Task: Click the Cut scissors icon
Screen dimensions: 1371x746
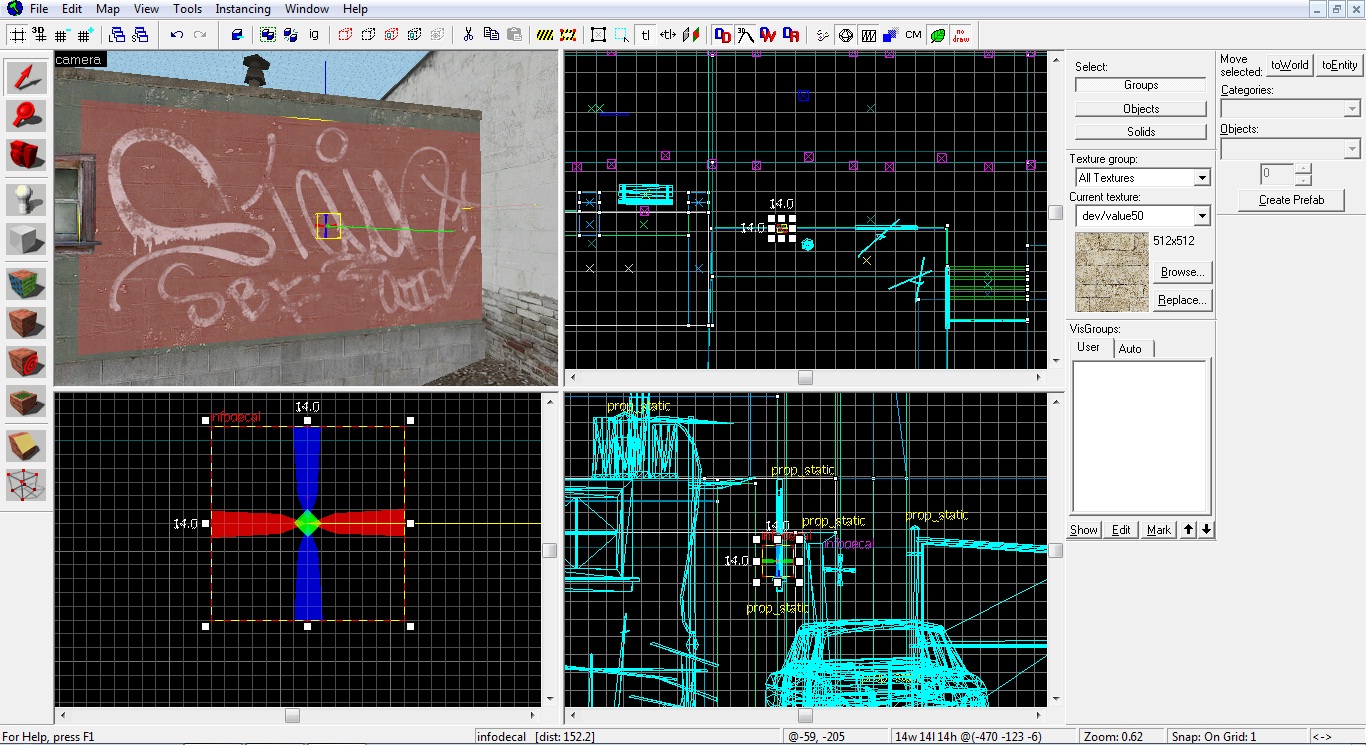Action: (x=467, y=35)
